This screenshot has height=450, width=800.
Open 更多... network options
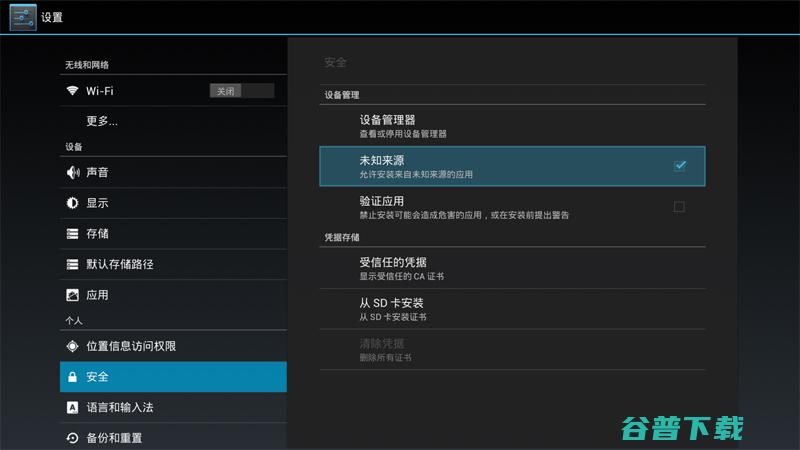point(173,121)
